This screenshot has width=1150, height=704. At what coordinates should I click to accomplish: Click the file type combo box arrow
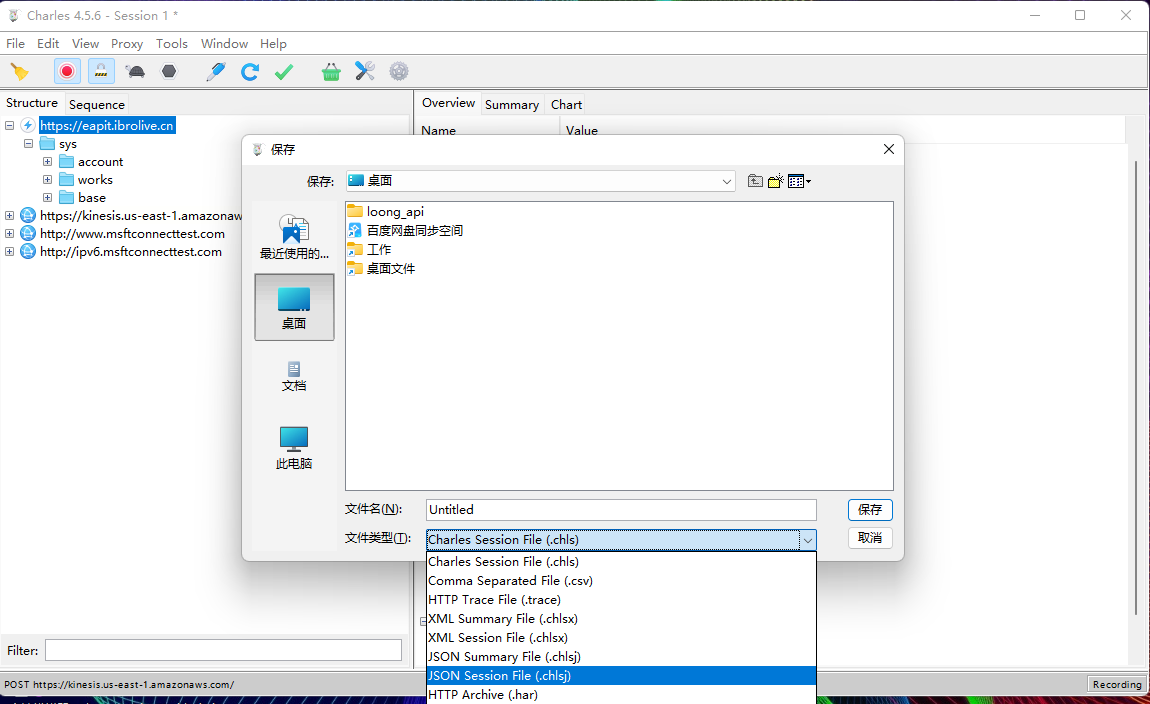(x=807, y=540)
